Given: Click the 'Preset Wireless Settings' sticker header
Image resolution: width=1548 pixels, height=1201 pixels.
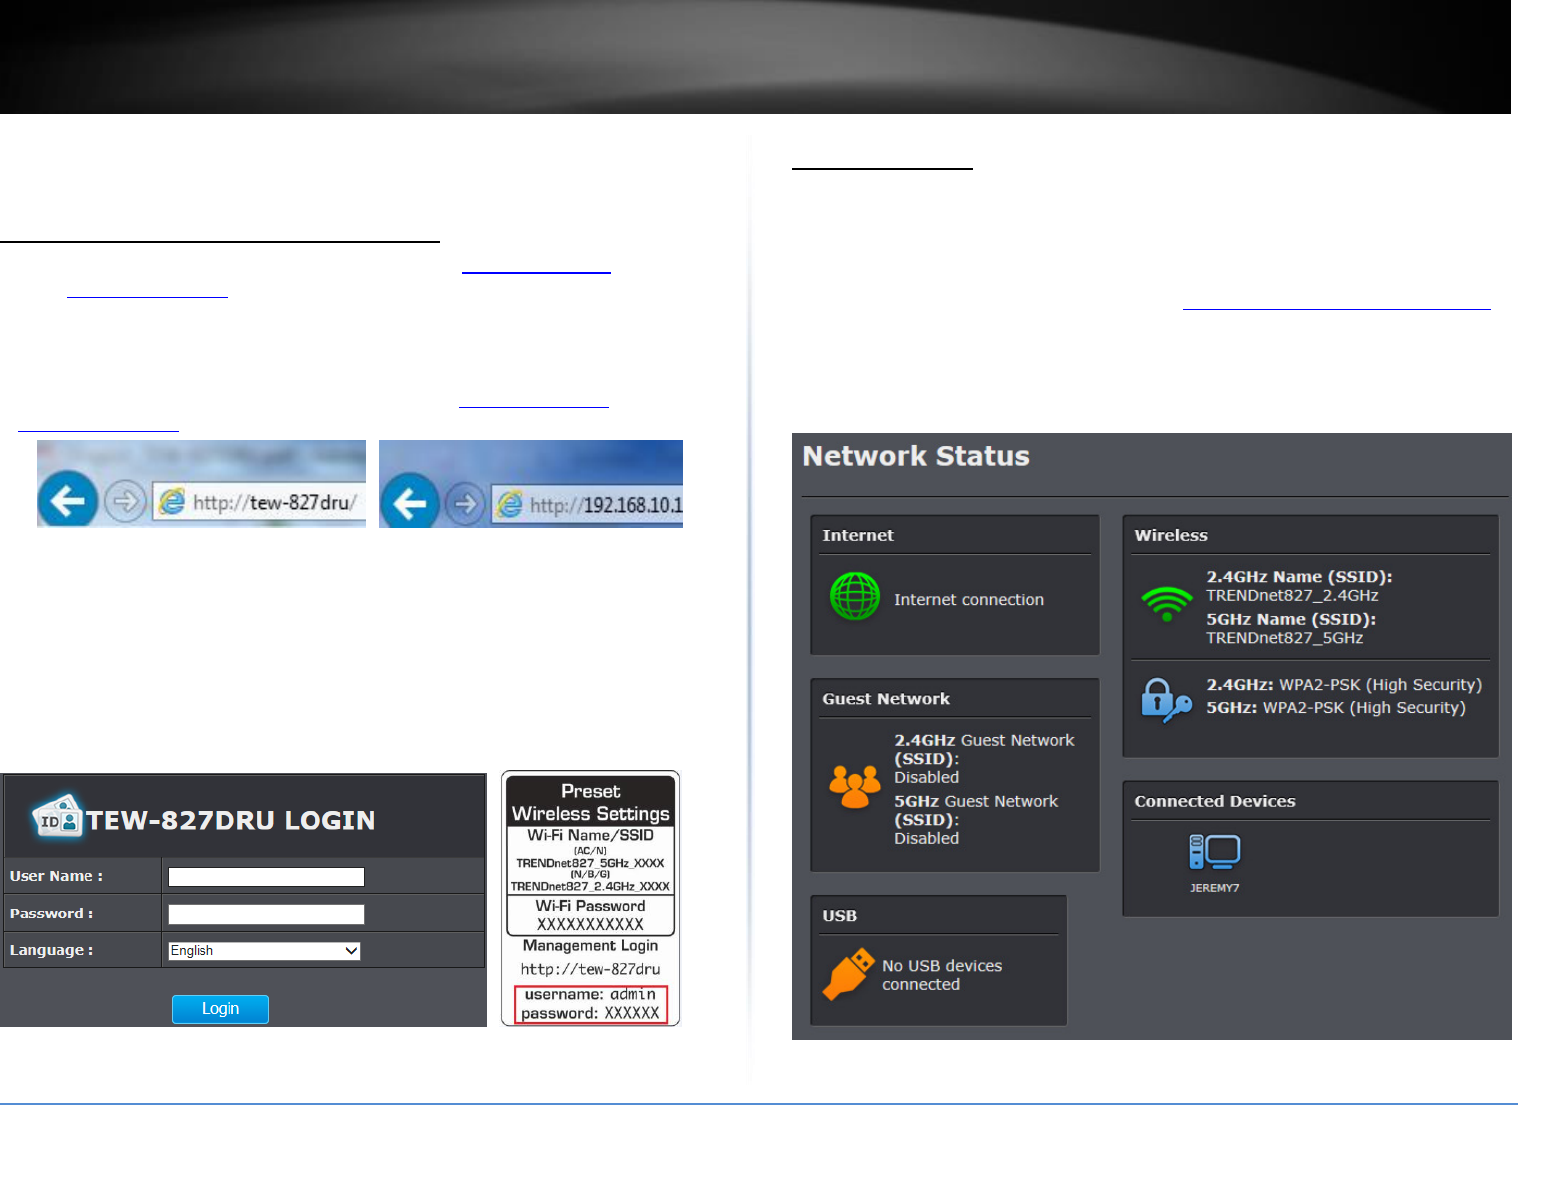Looking at the screenshot, I should pos(590,802).
